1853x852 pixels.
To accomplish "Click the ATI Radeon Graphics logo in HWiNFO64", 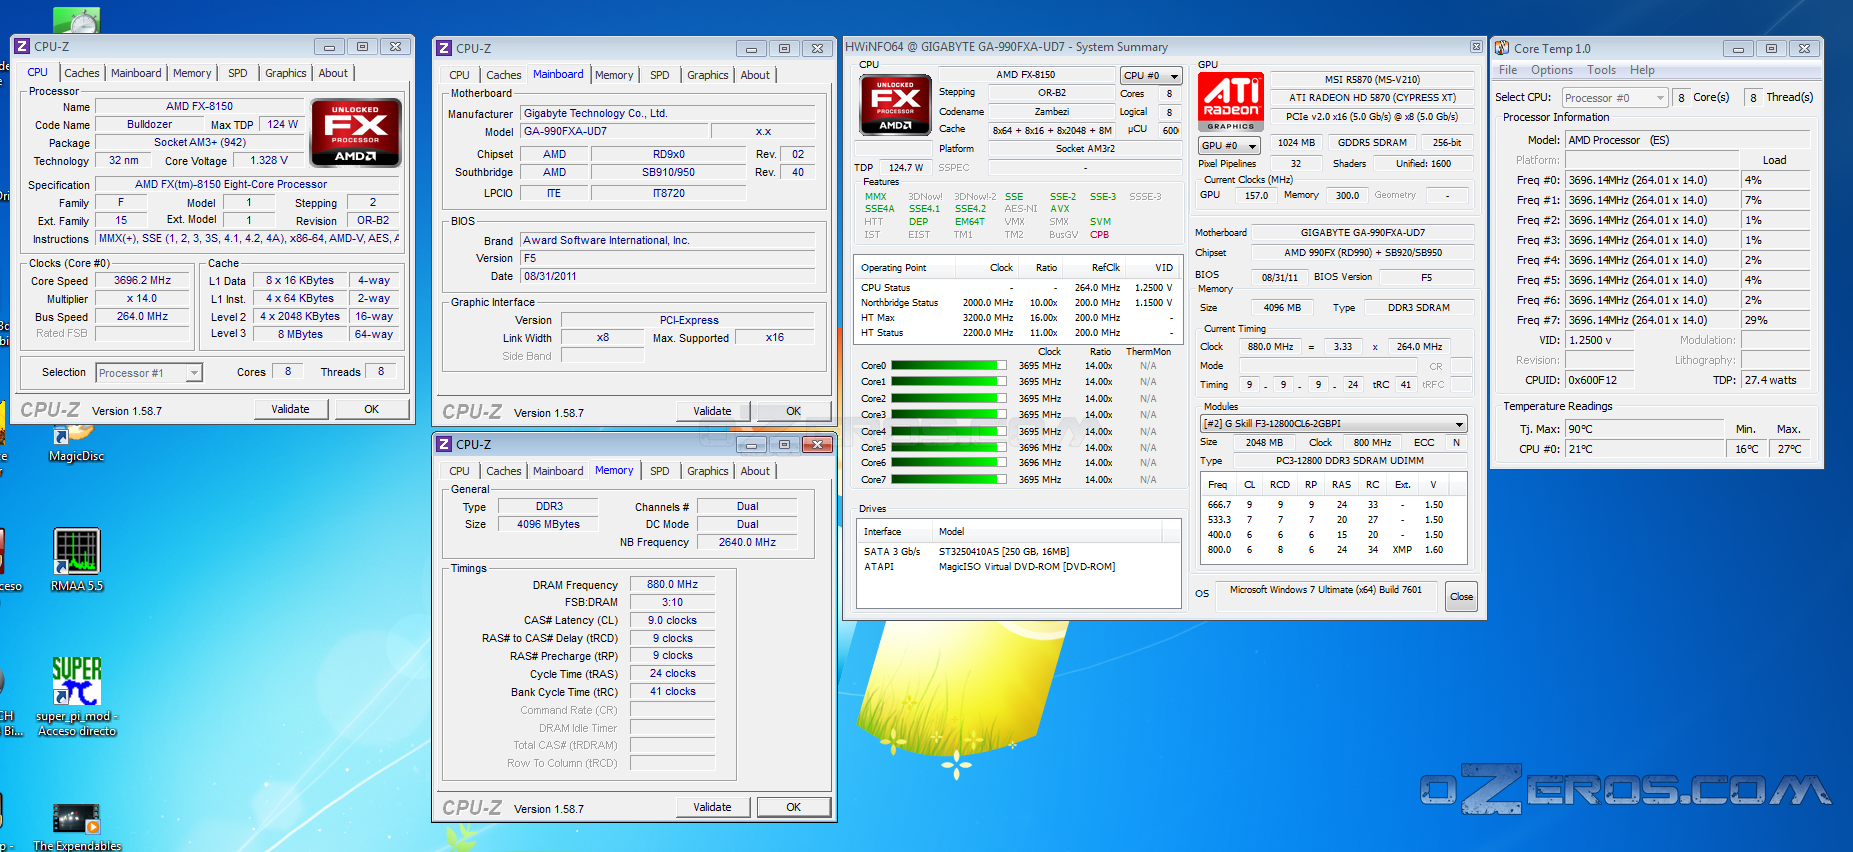I will (1231, 102).
